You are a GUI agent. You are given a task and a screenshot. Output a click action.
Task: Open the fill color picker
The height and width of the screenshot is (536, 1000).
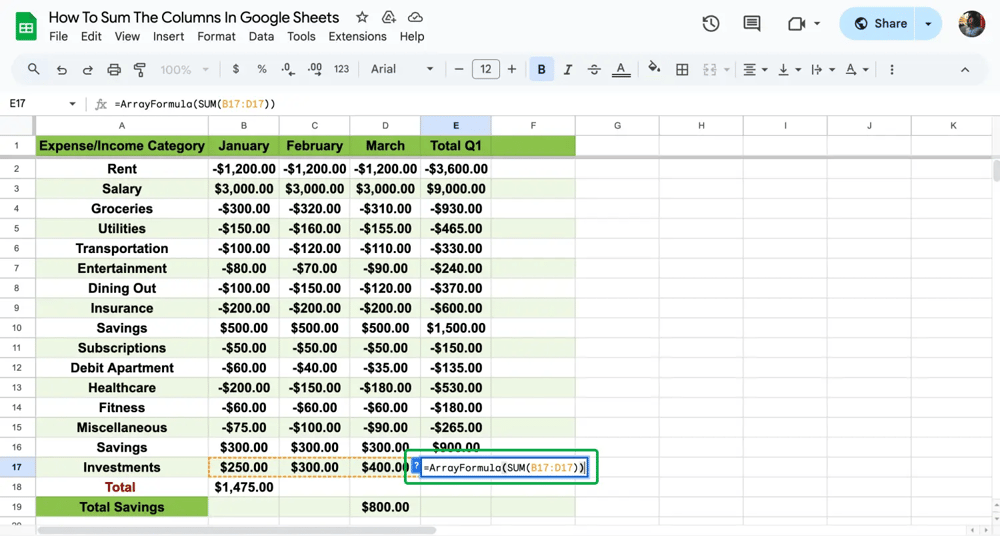click(654, 70)
